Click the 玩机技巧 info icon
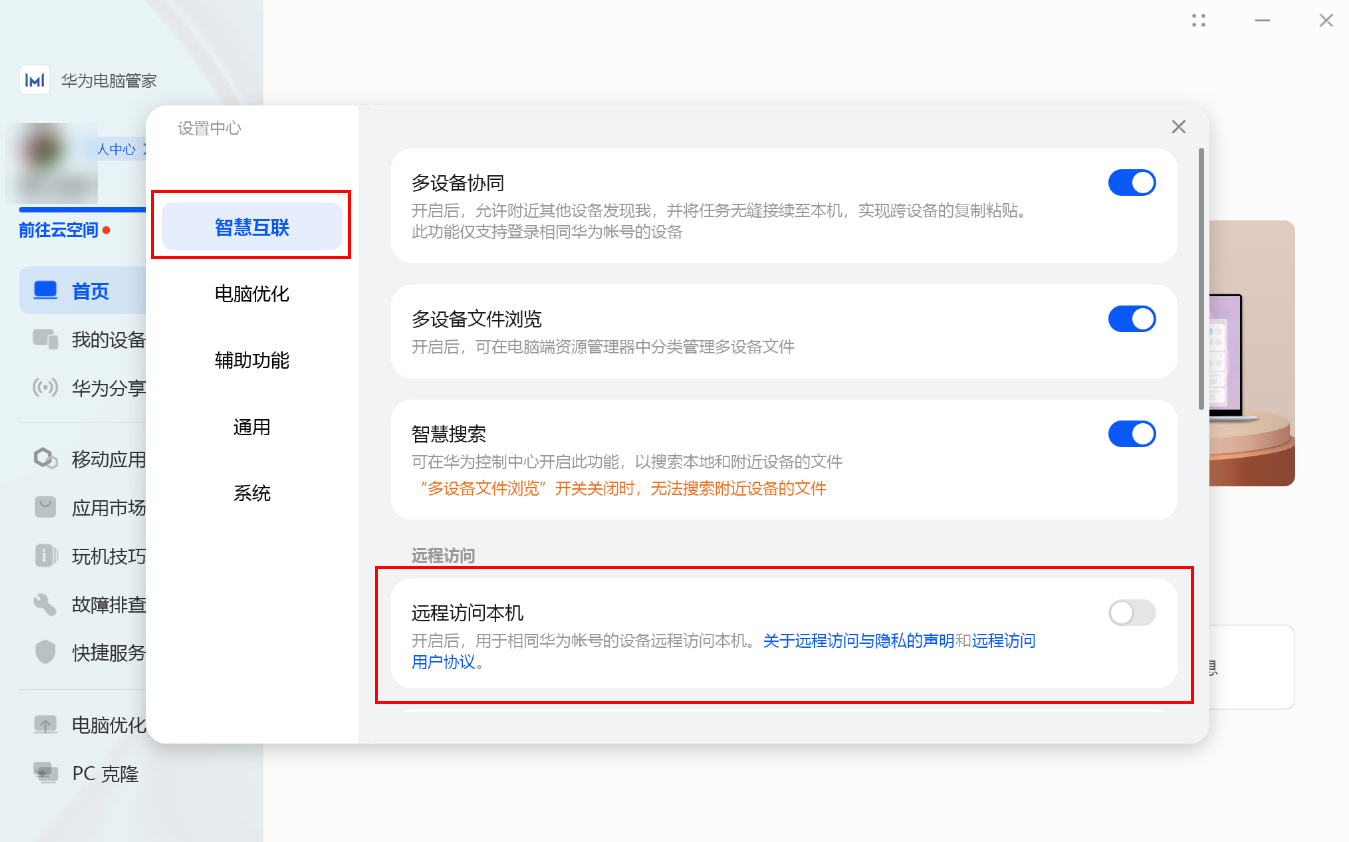 tap(46, 555)
